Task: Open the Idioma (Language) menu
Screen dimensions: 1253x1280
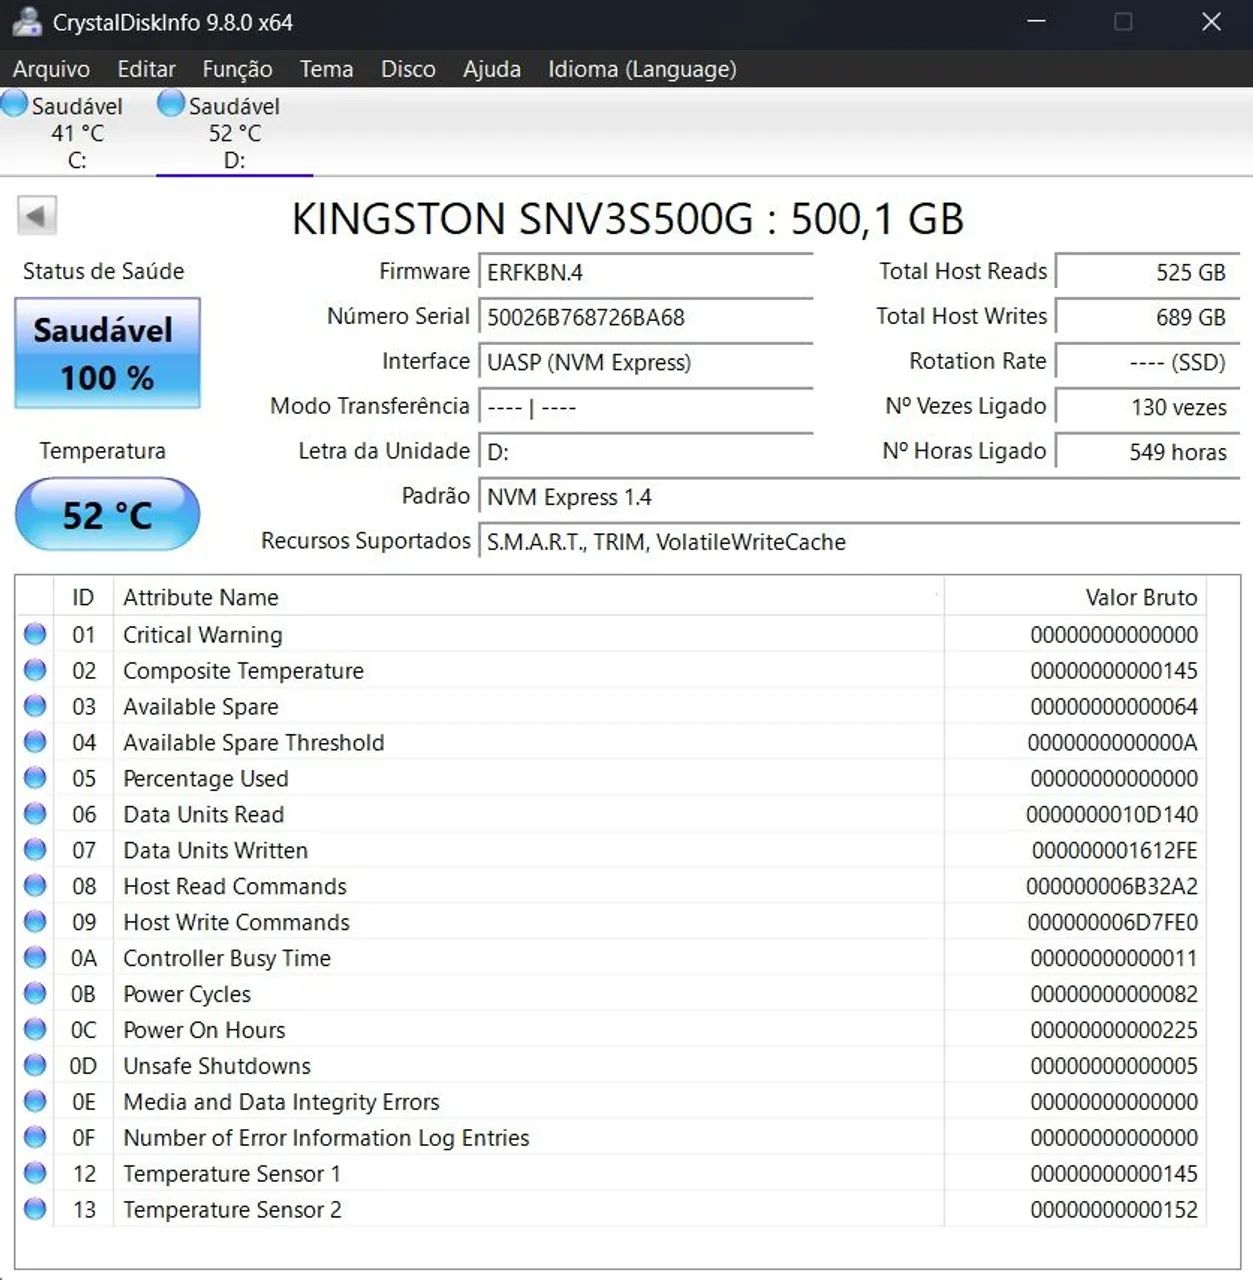Action: pos(641,69)
